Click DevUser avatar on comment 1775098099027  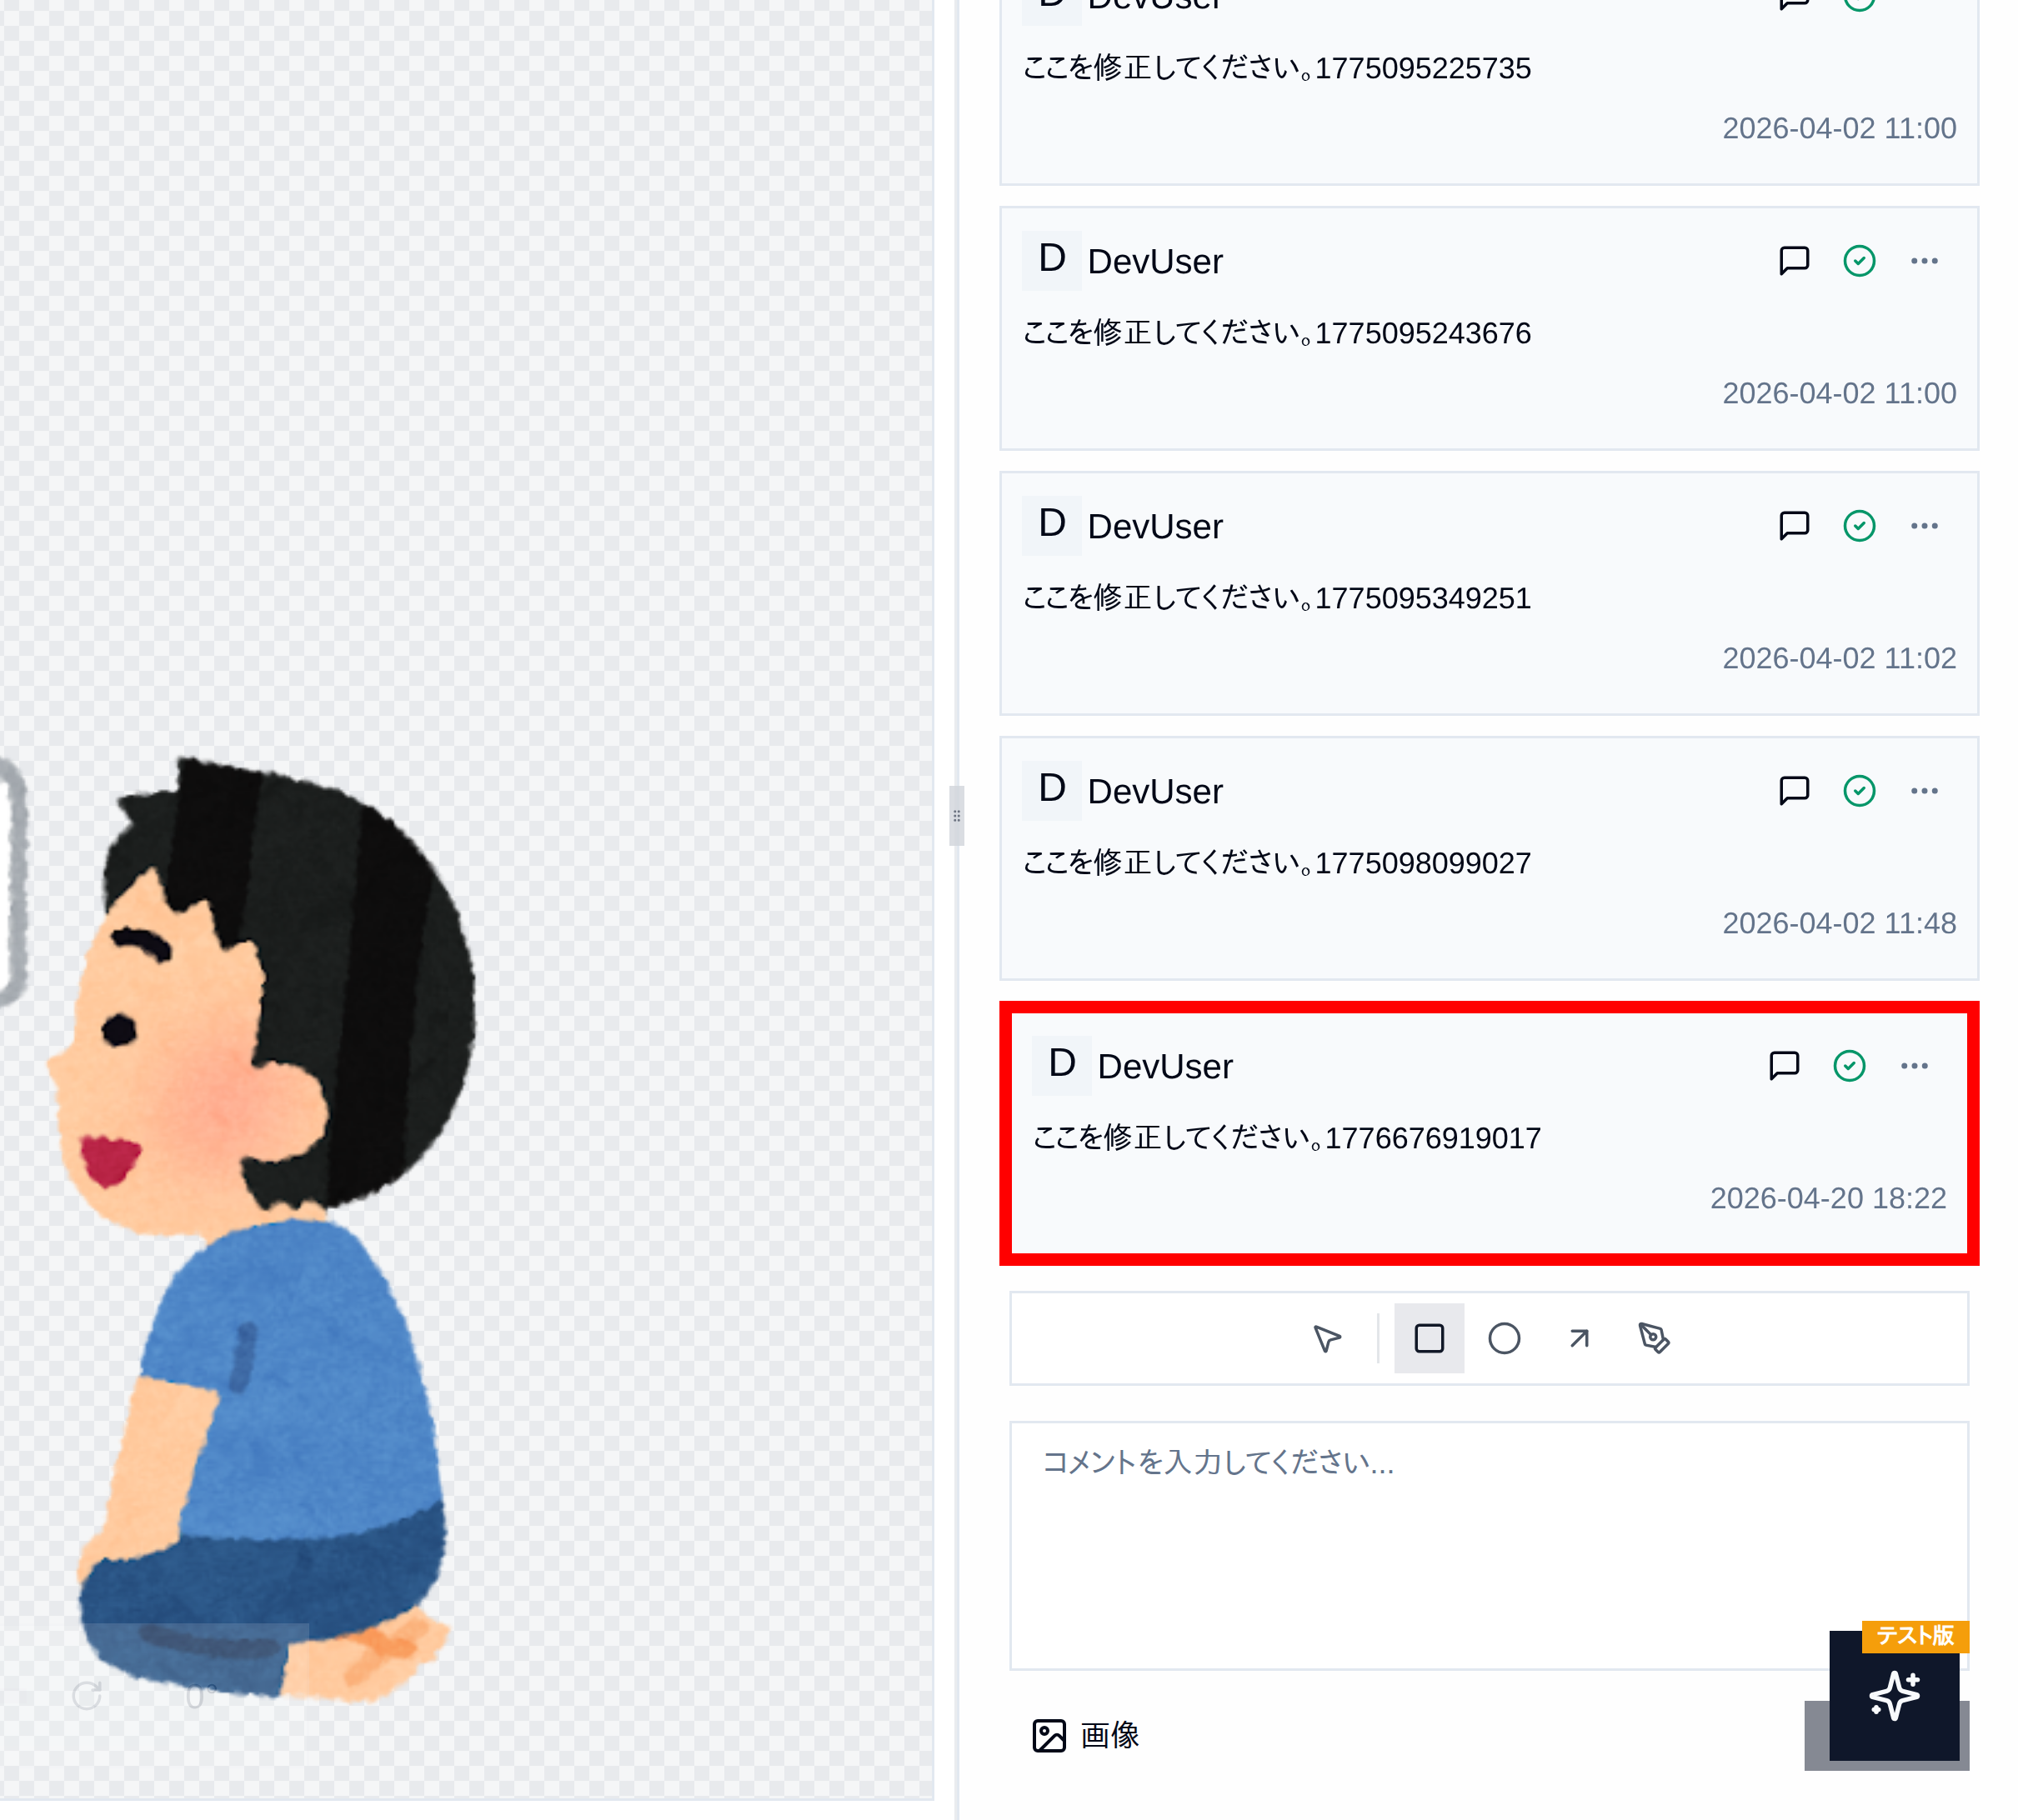pyautogui.click(x=1051, y=790)
